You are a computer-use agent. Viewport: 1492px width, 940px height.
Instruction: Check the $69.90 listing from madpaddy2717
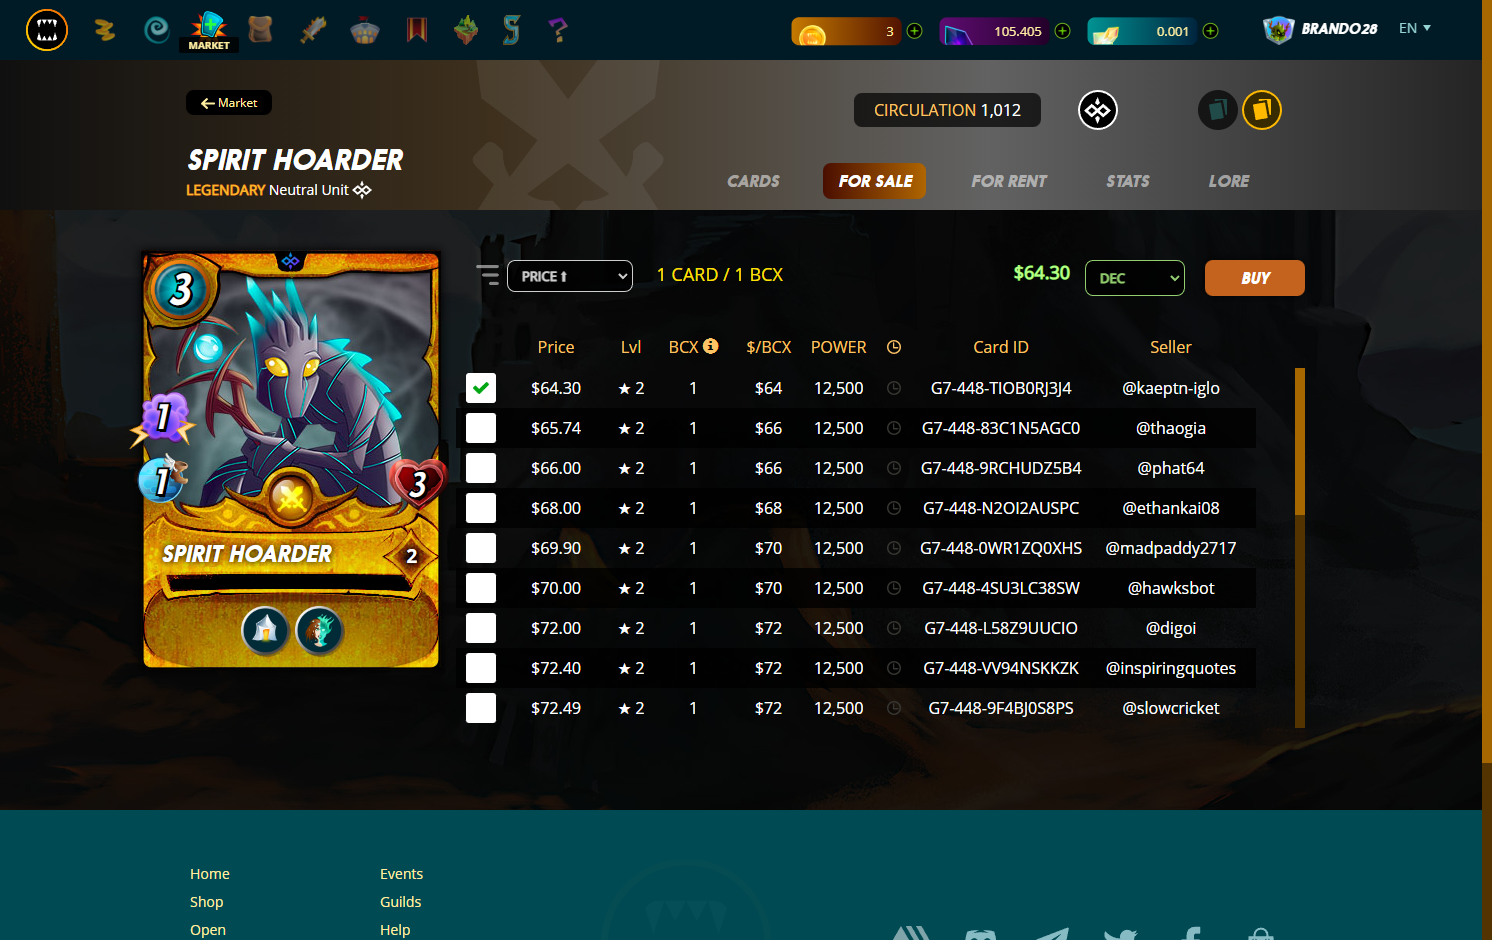(x=481, y=548)
